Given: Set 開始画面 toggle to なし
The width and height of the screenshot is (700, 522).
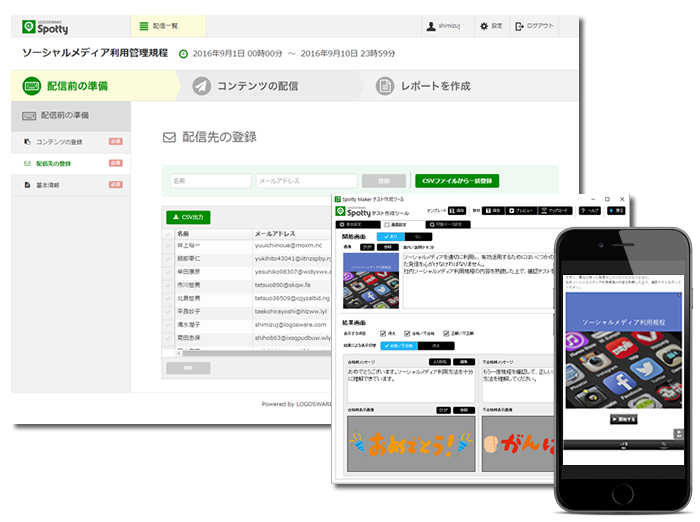Looking at the screenshot, I should tap(418, 237).
